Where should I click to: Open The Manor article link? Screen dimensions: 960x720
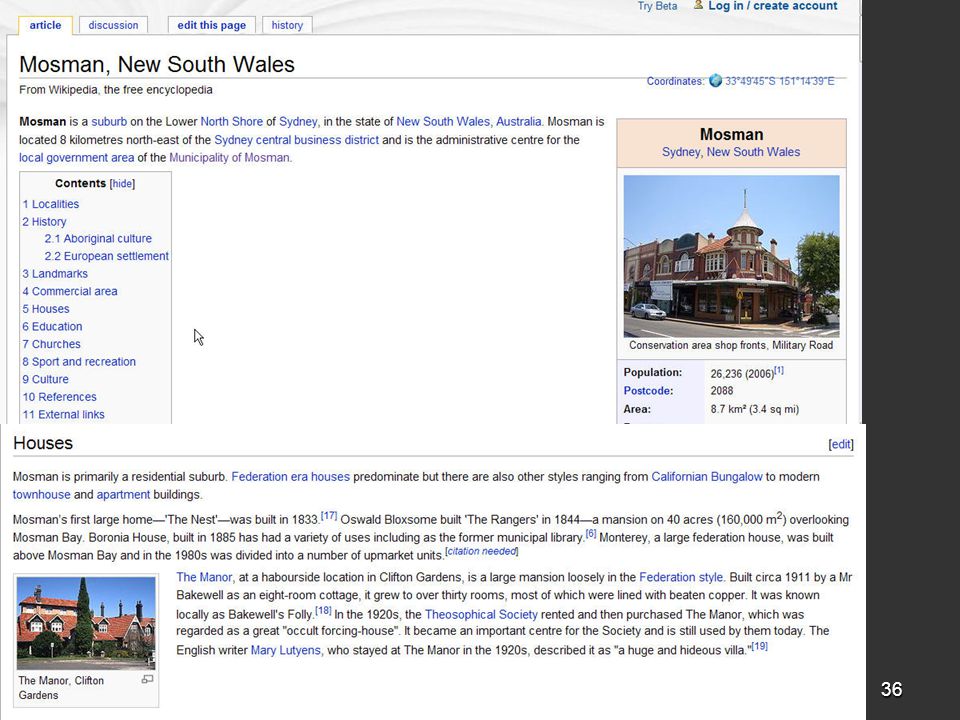pos(204,577)
